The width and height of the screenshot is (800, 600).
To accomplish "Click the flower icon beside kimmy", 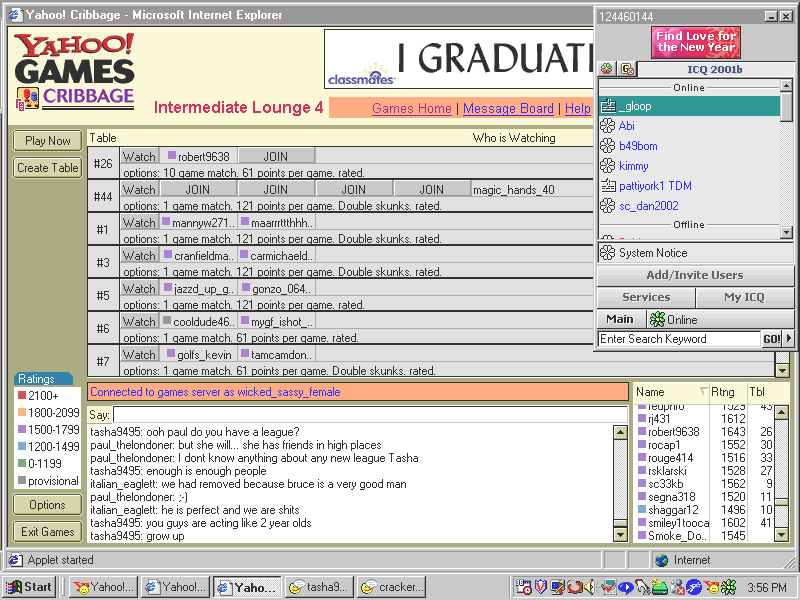I will [x=608, y=165].
